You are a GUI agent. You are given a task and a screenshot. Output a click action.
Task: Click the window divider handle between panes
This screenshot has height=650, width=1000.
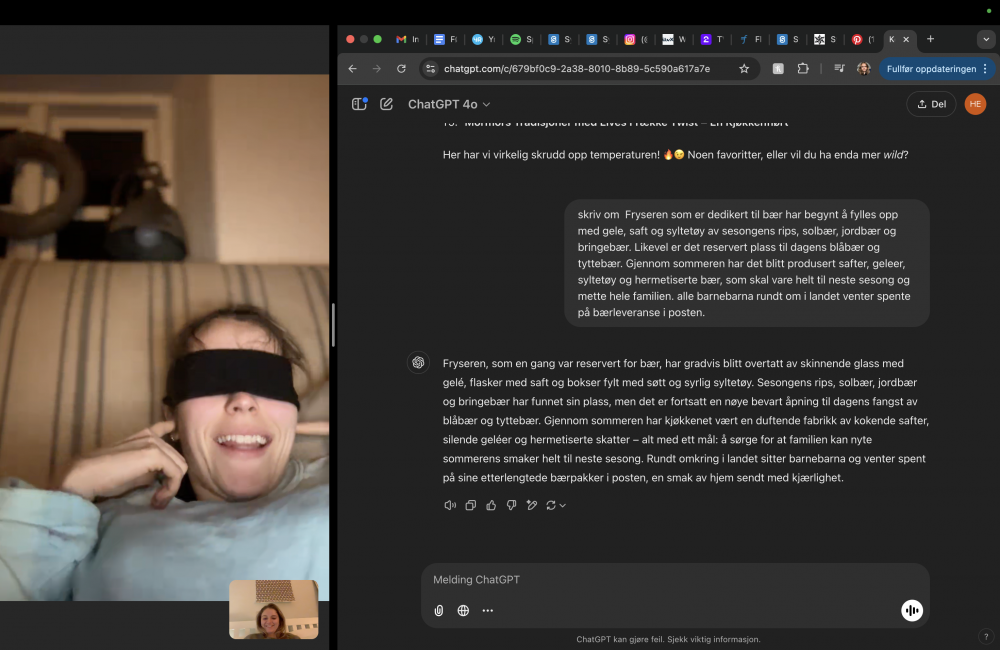click(333, 325)
